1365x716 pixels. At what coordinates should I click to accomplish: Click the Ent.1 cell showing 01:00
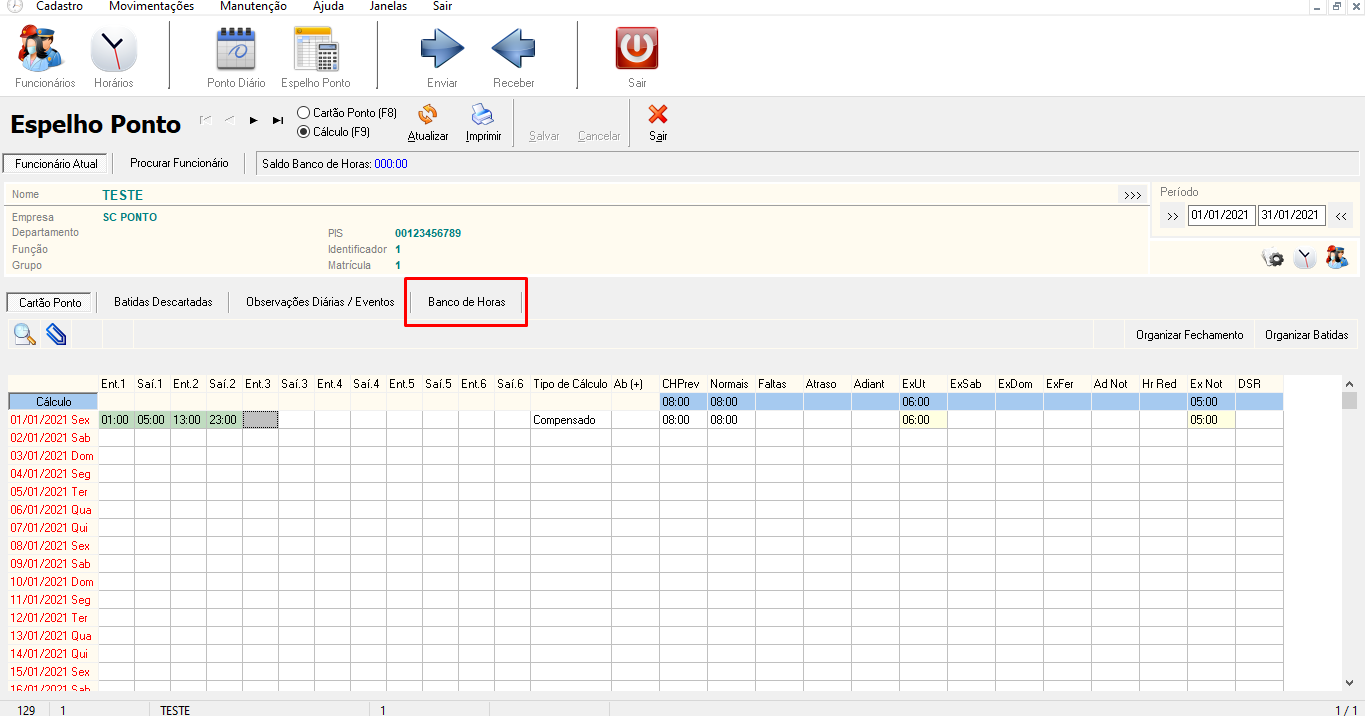(116, 420)
